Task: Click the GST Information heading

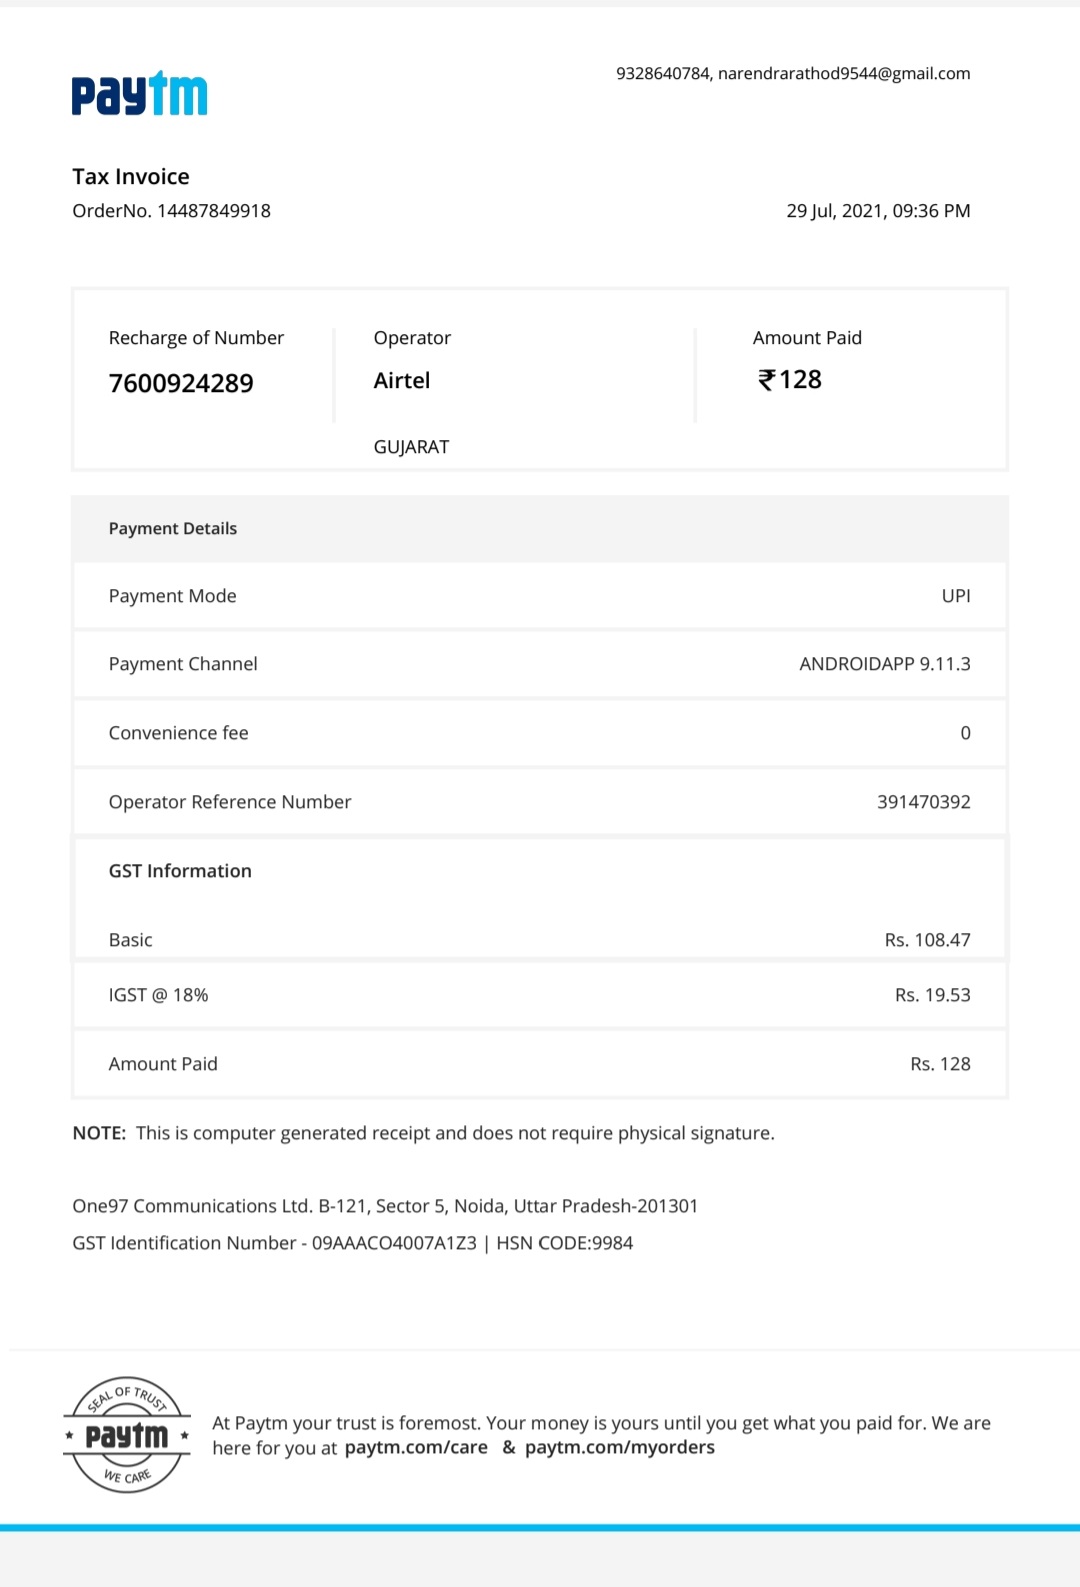Action: 180,871
